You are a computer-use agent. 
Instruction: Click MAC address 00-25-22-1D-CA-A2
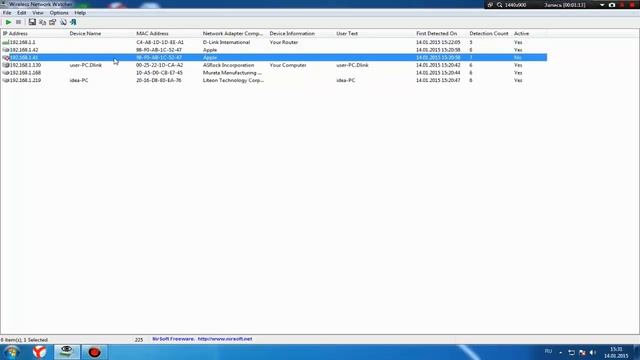[x=160, y=65]
